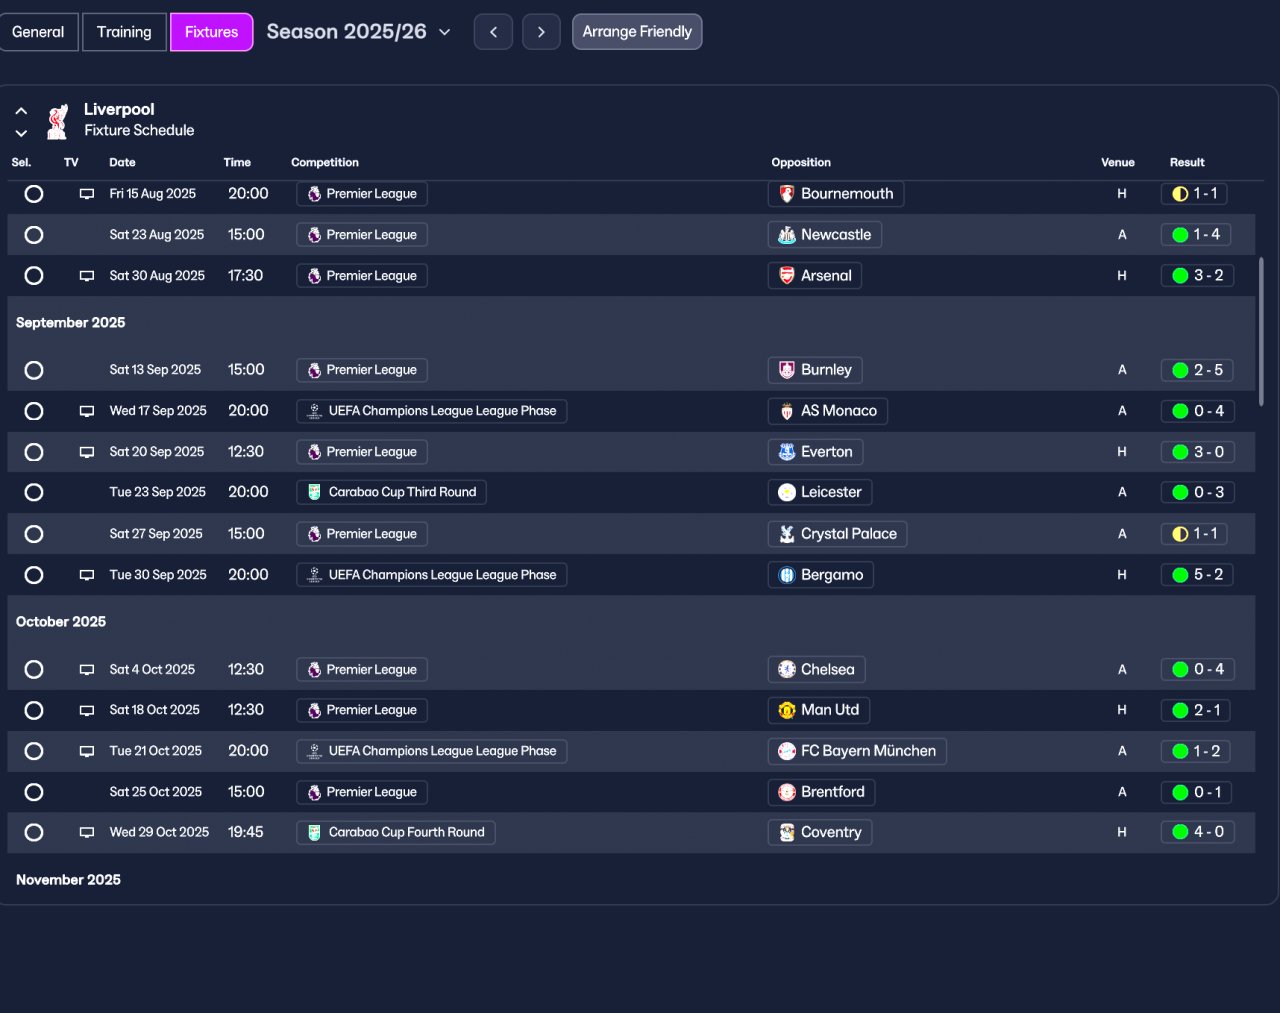
Task: Click the down chevron beside Liverpool
Action: [21, 133]
